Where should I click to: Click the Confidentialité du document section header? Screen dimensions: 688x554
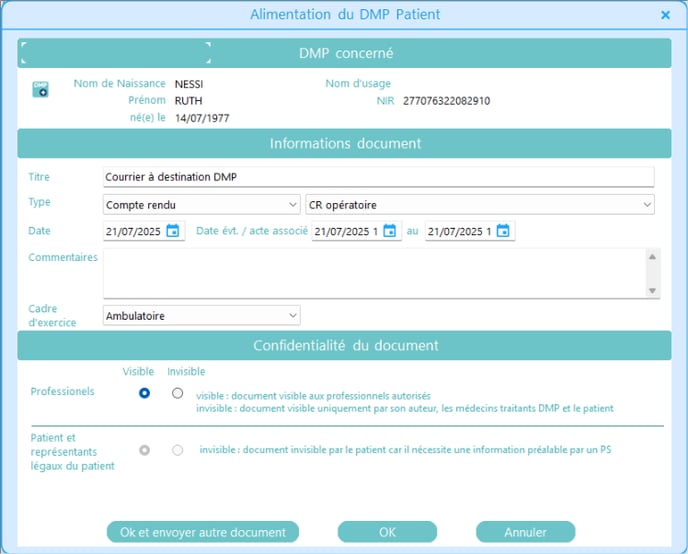coord(344,345)
